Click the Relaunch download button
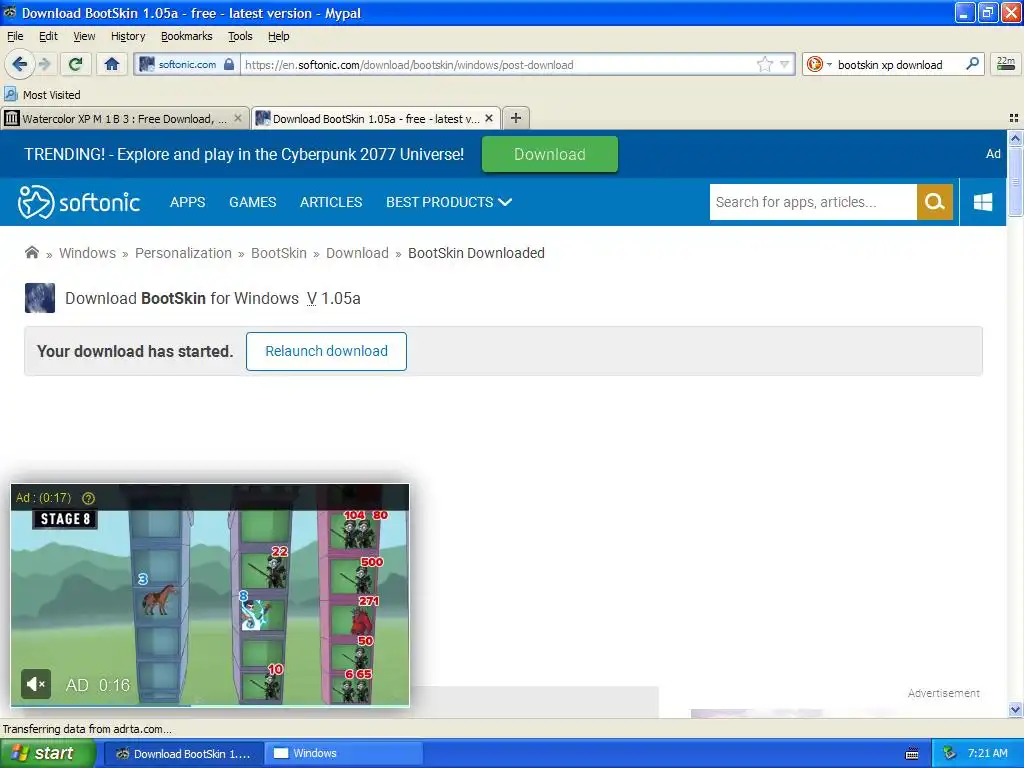This screenshot has width=1024, height=768. click(327, 351)
